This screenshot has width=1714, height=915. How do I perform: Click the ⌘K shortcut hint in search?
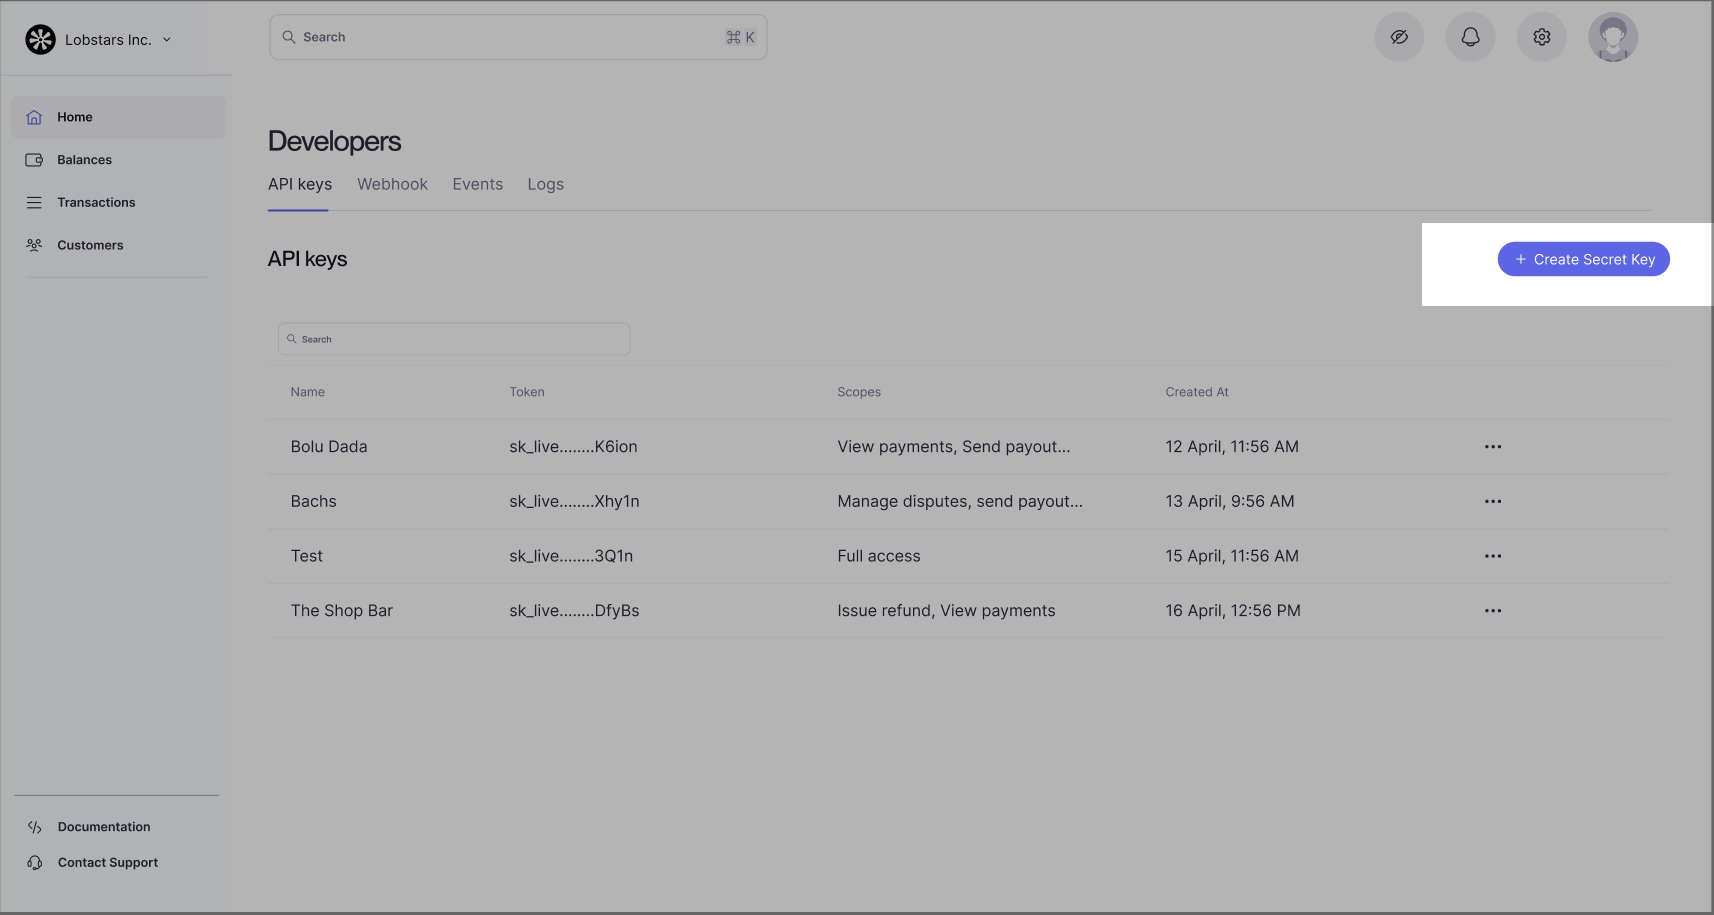(740, 37)
